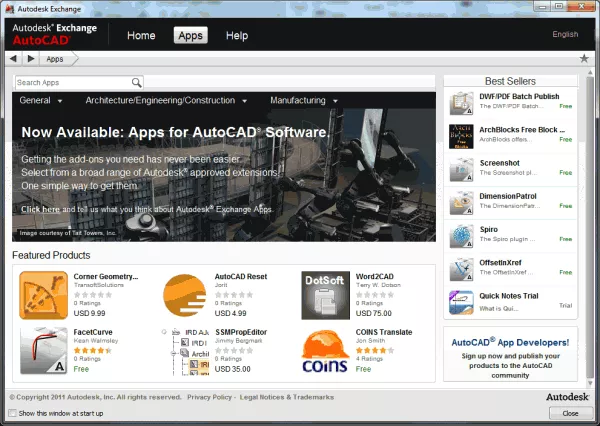
Task: Click the Spiro plugin icon
Action: point(461,236)
